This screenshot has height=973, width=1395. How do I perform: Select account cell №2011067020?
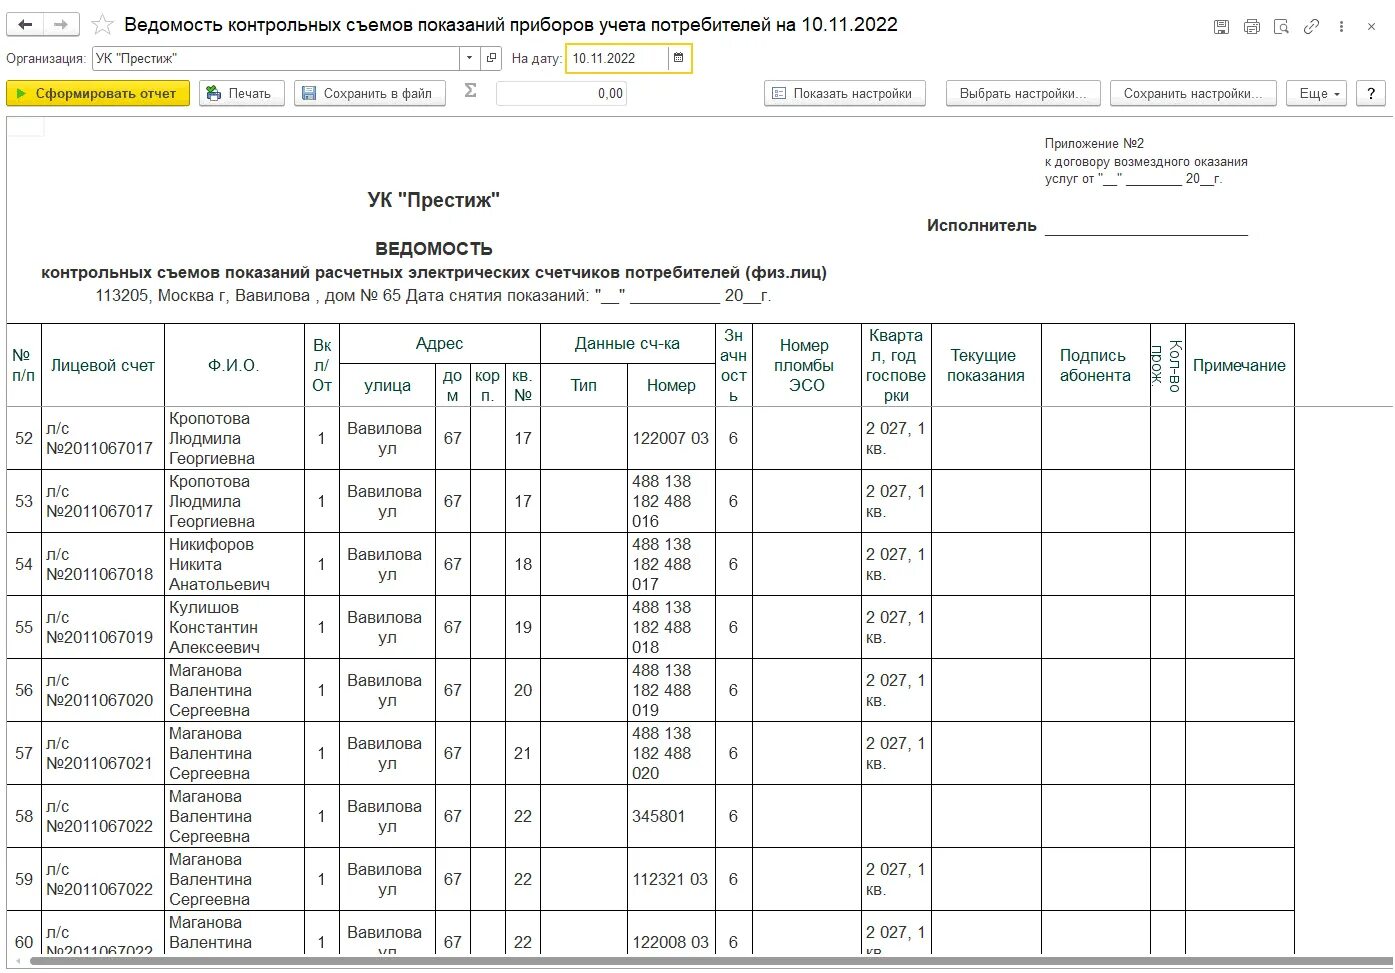tap(102, 690)
